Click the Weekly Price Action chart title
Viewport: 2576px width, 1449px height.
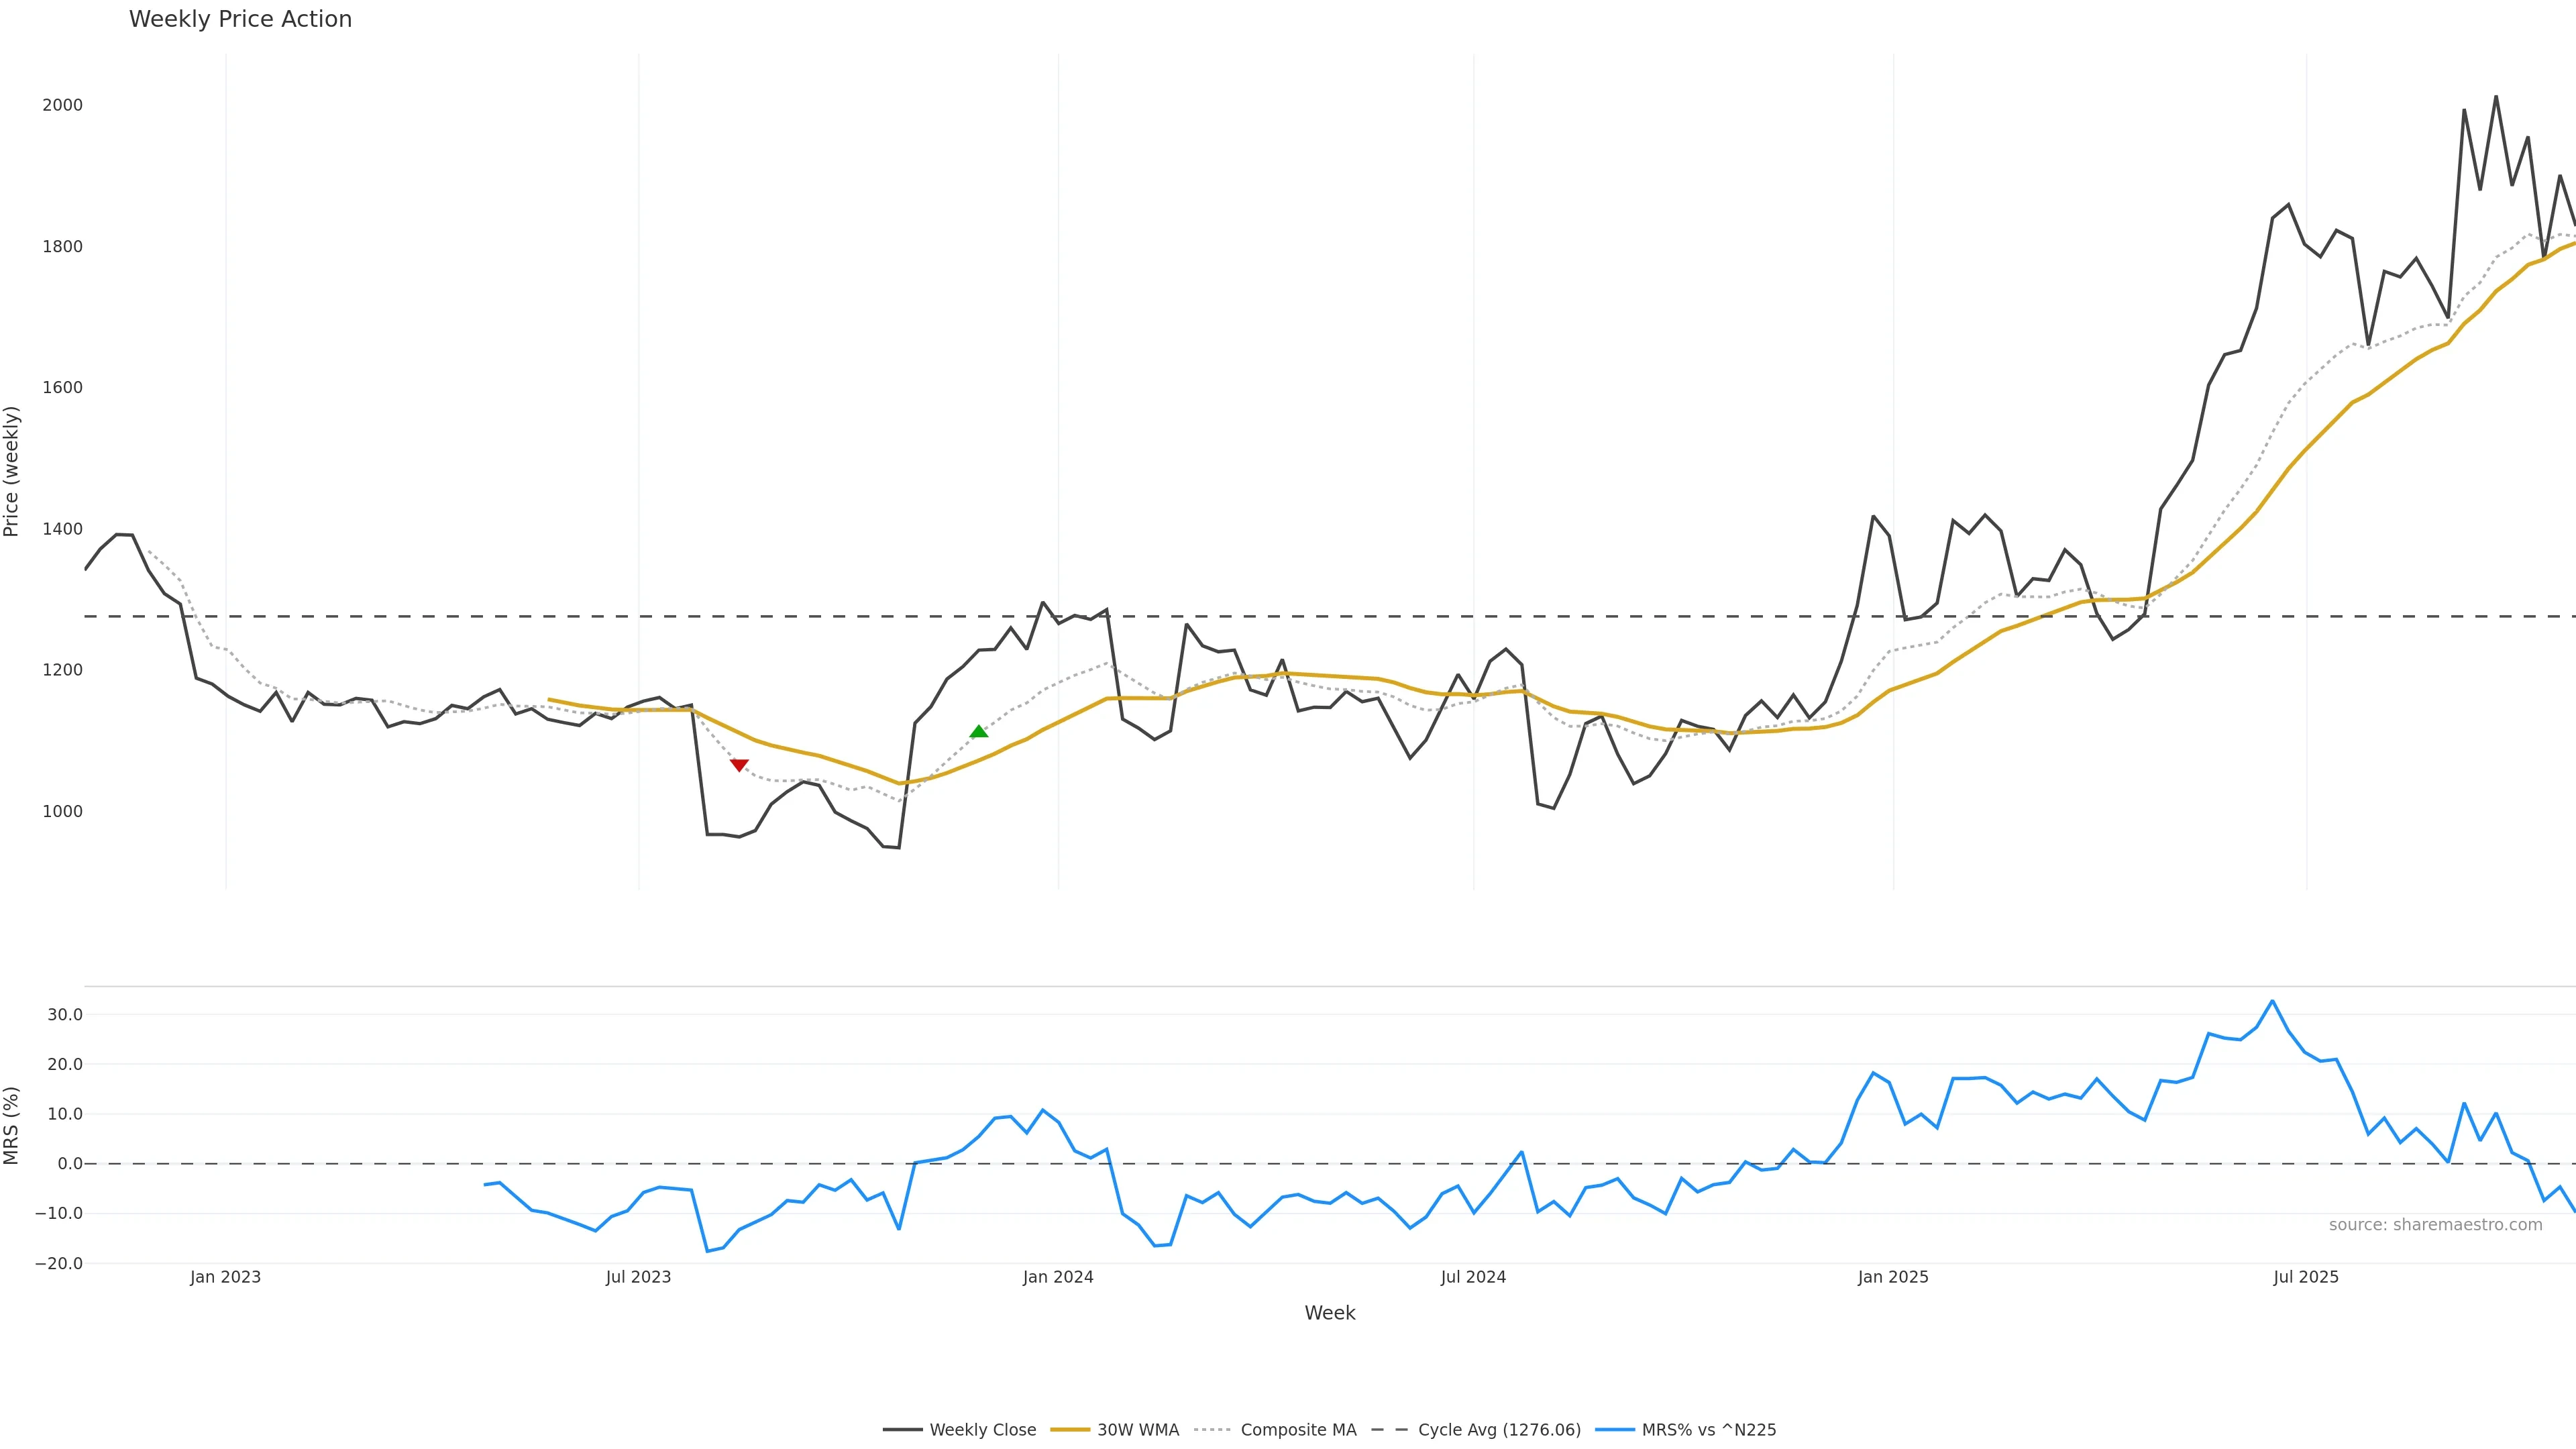(240, 19)
